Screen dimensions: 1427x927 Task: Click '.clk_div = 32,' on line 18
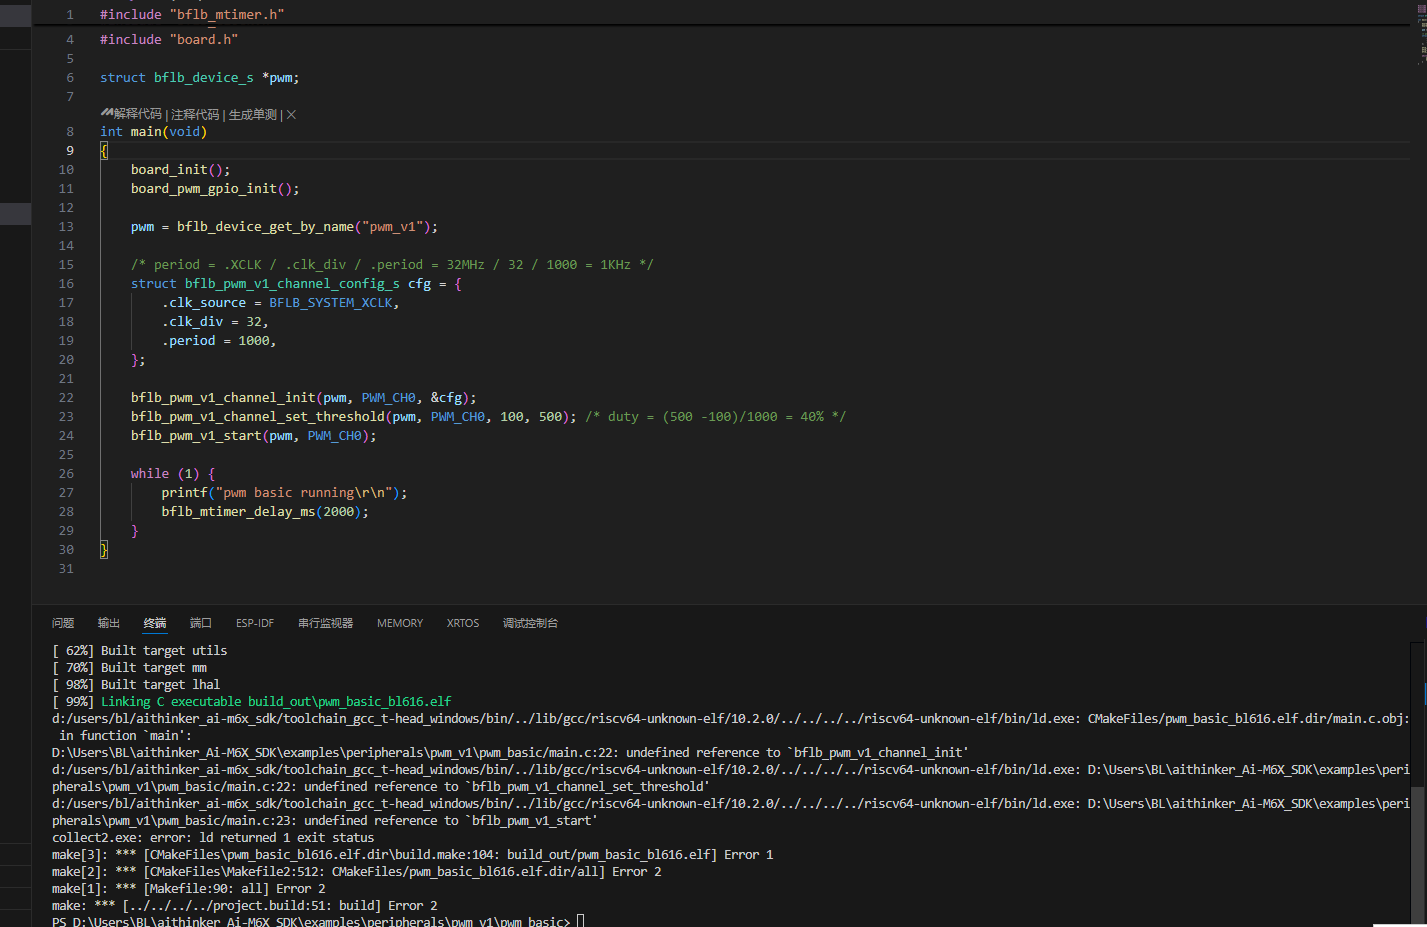pos(215,322)
